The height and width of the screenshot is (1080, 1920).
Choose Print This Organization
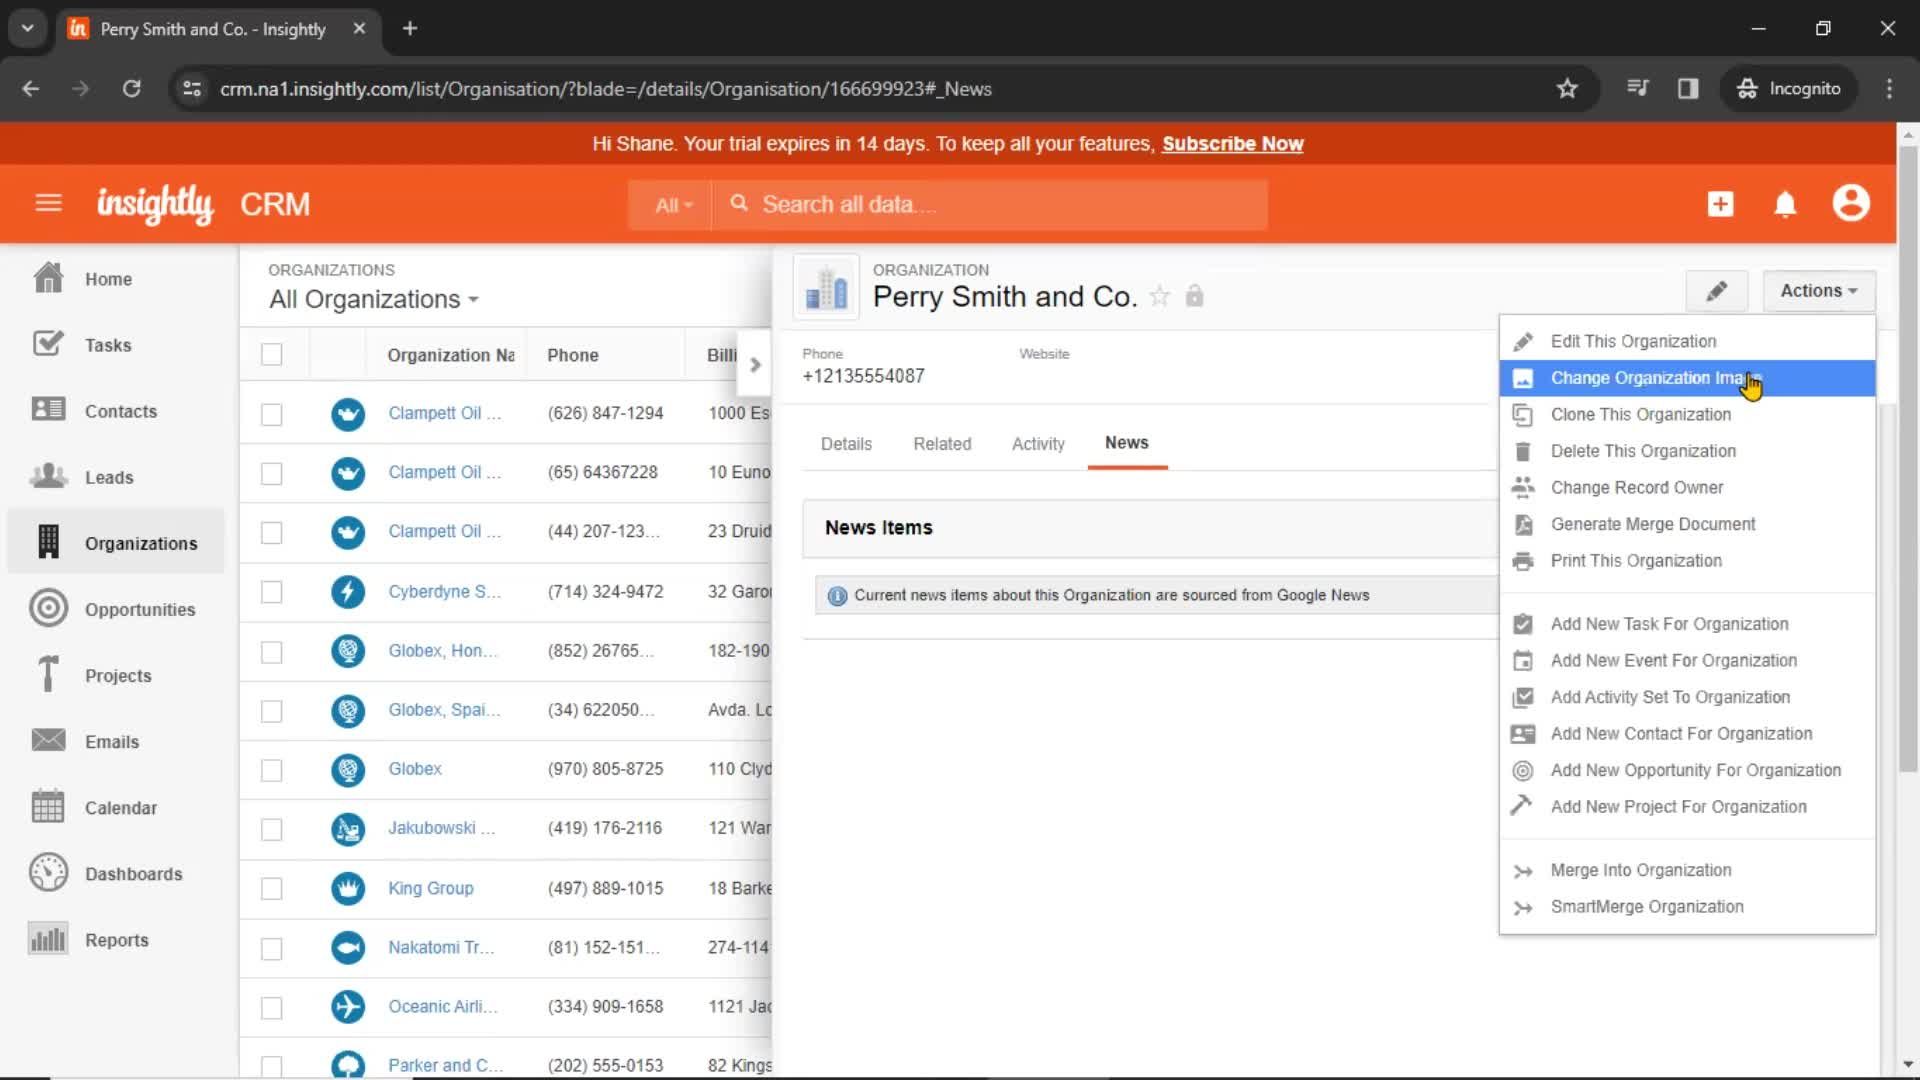click(x=1687, y=561)
